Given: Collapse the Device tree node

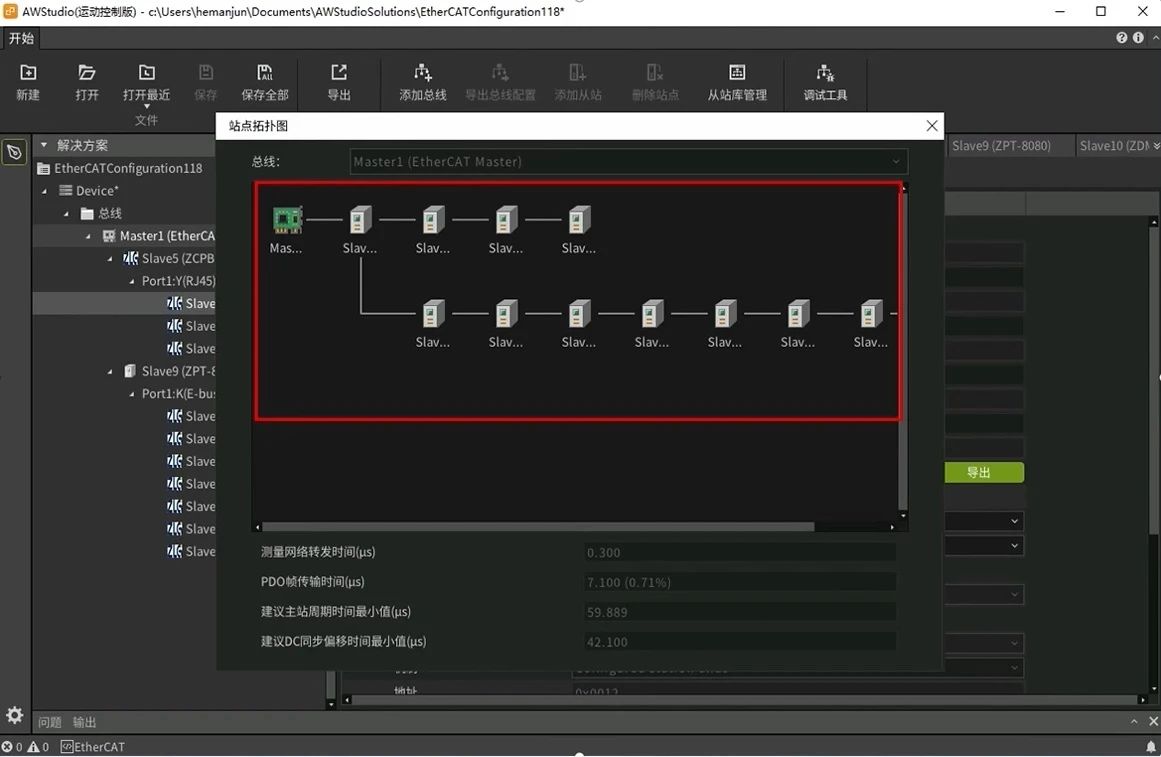Looking at the screenshot, I should pyautogui.click(x=44, y=191).
